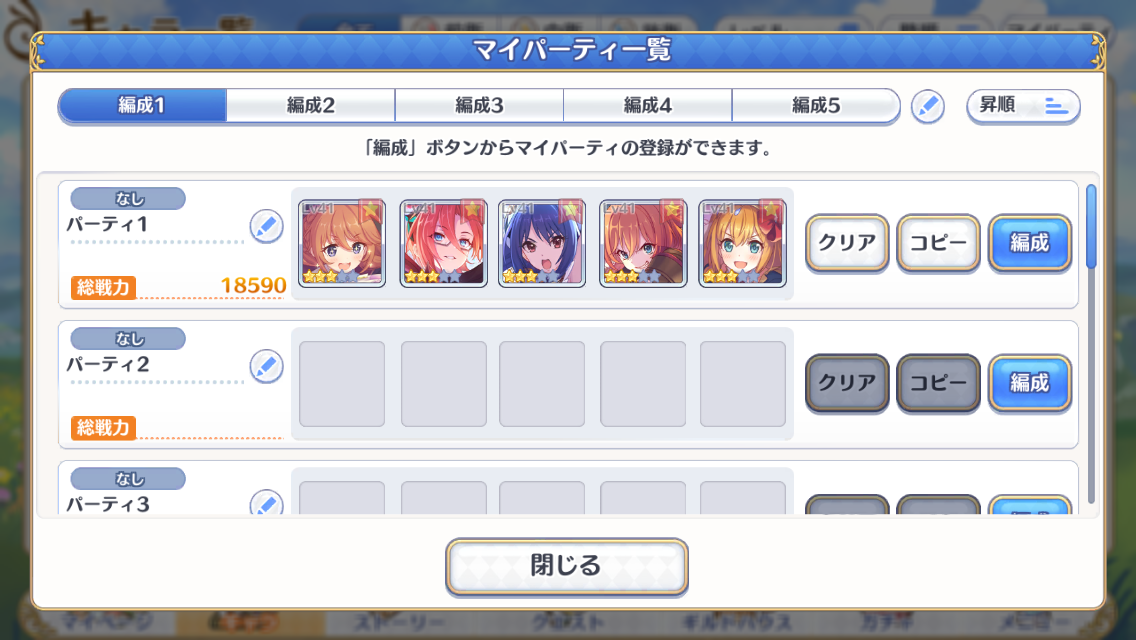
Task: Select the red-haired character portrait in パーティ1
Action: tap(443, 243)
